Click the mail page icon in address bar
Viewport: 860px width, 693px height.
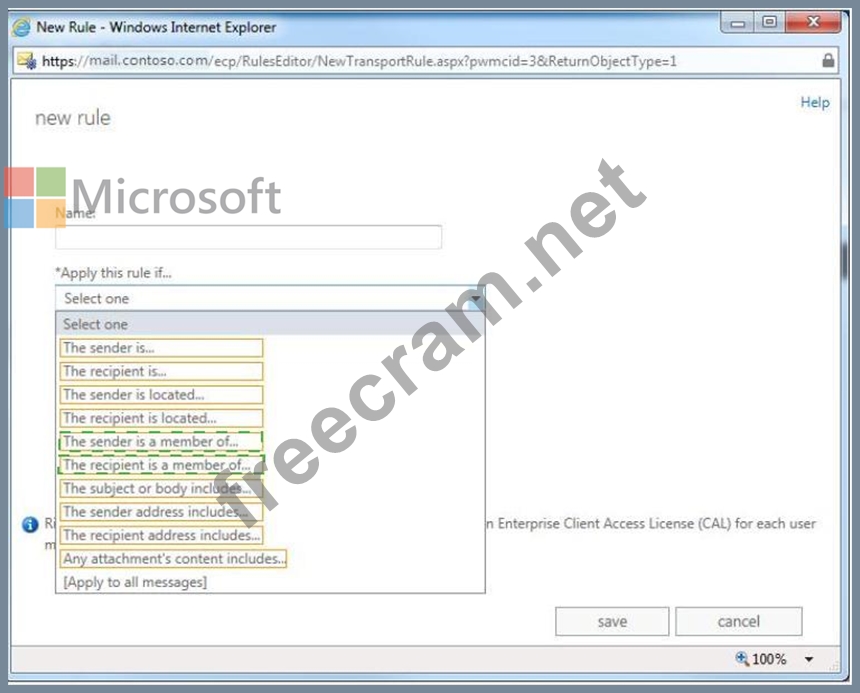click(26, 61)
